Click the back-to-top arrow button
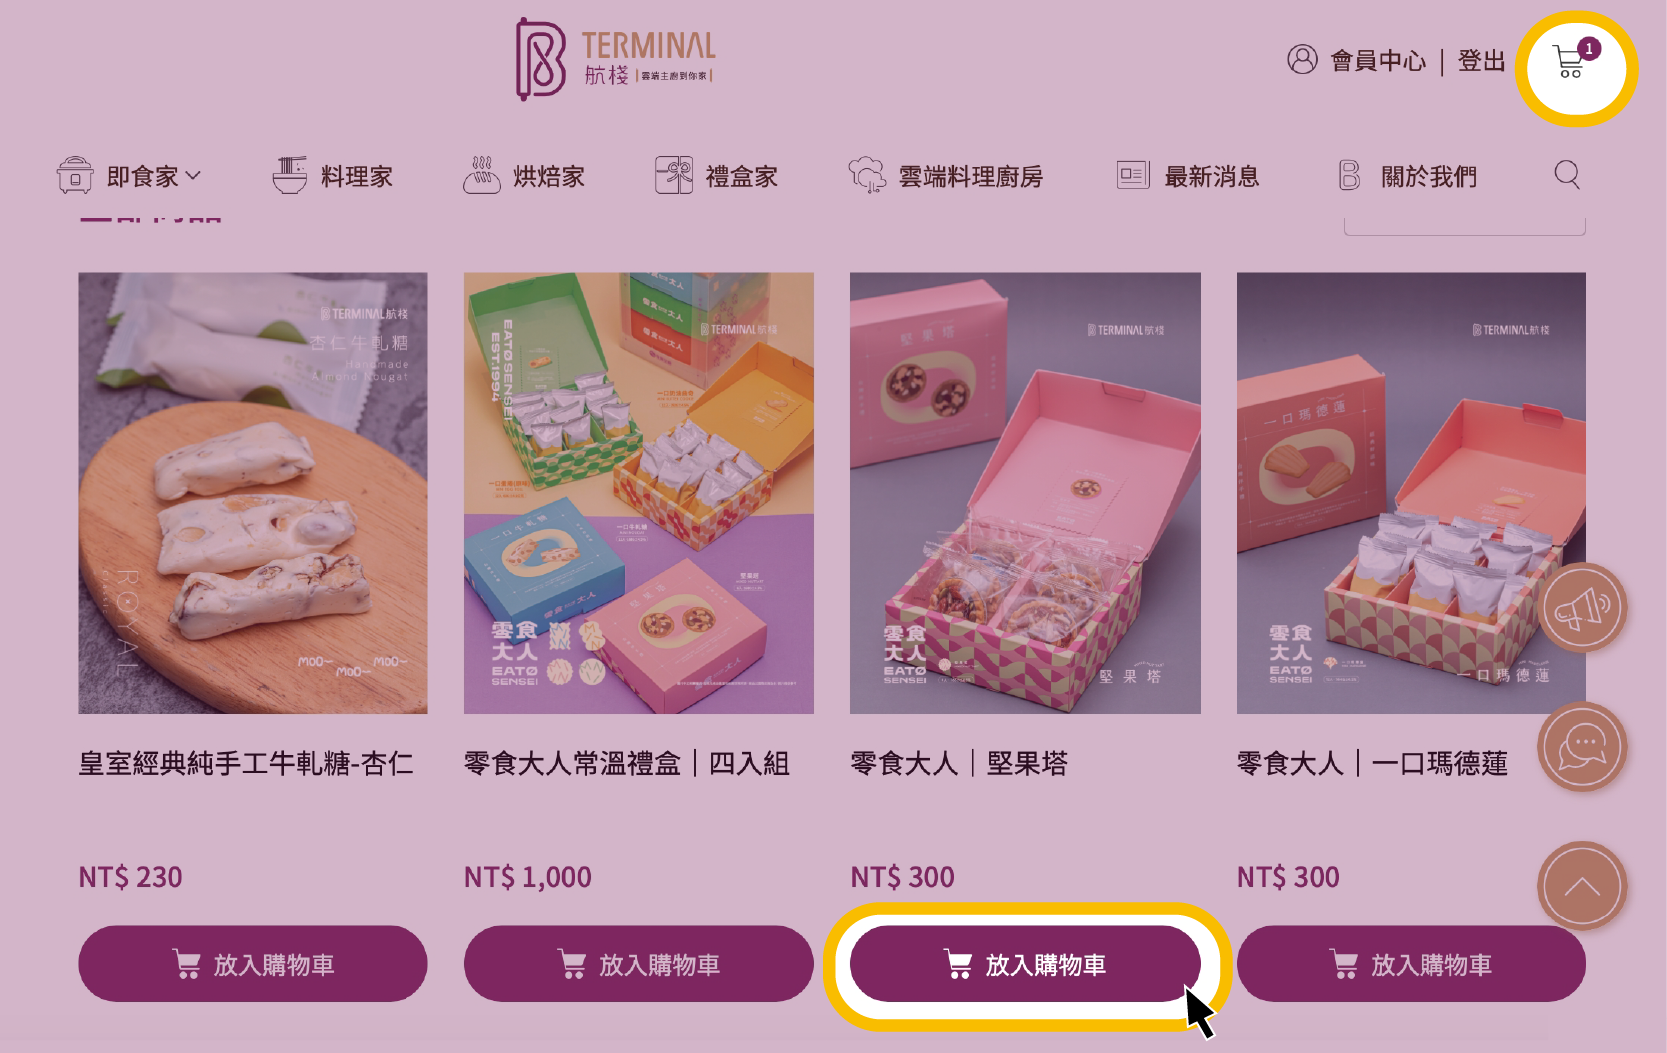This screenshot has height=1053, width=1667. pos(1583,886)
